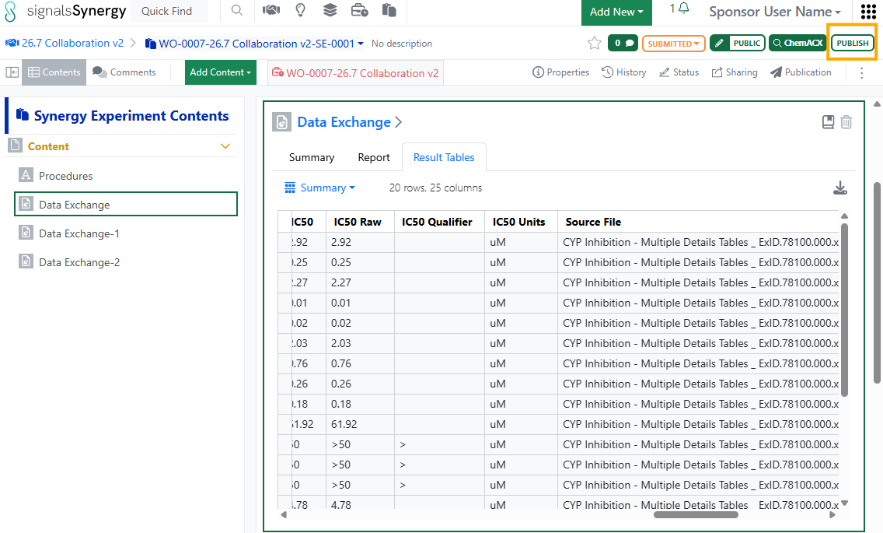This screenshot has width=883, height=533.
Task: Expand the WO-0007 experiment breadcrumb dropdown
Action: click(360, 43)
